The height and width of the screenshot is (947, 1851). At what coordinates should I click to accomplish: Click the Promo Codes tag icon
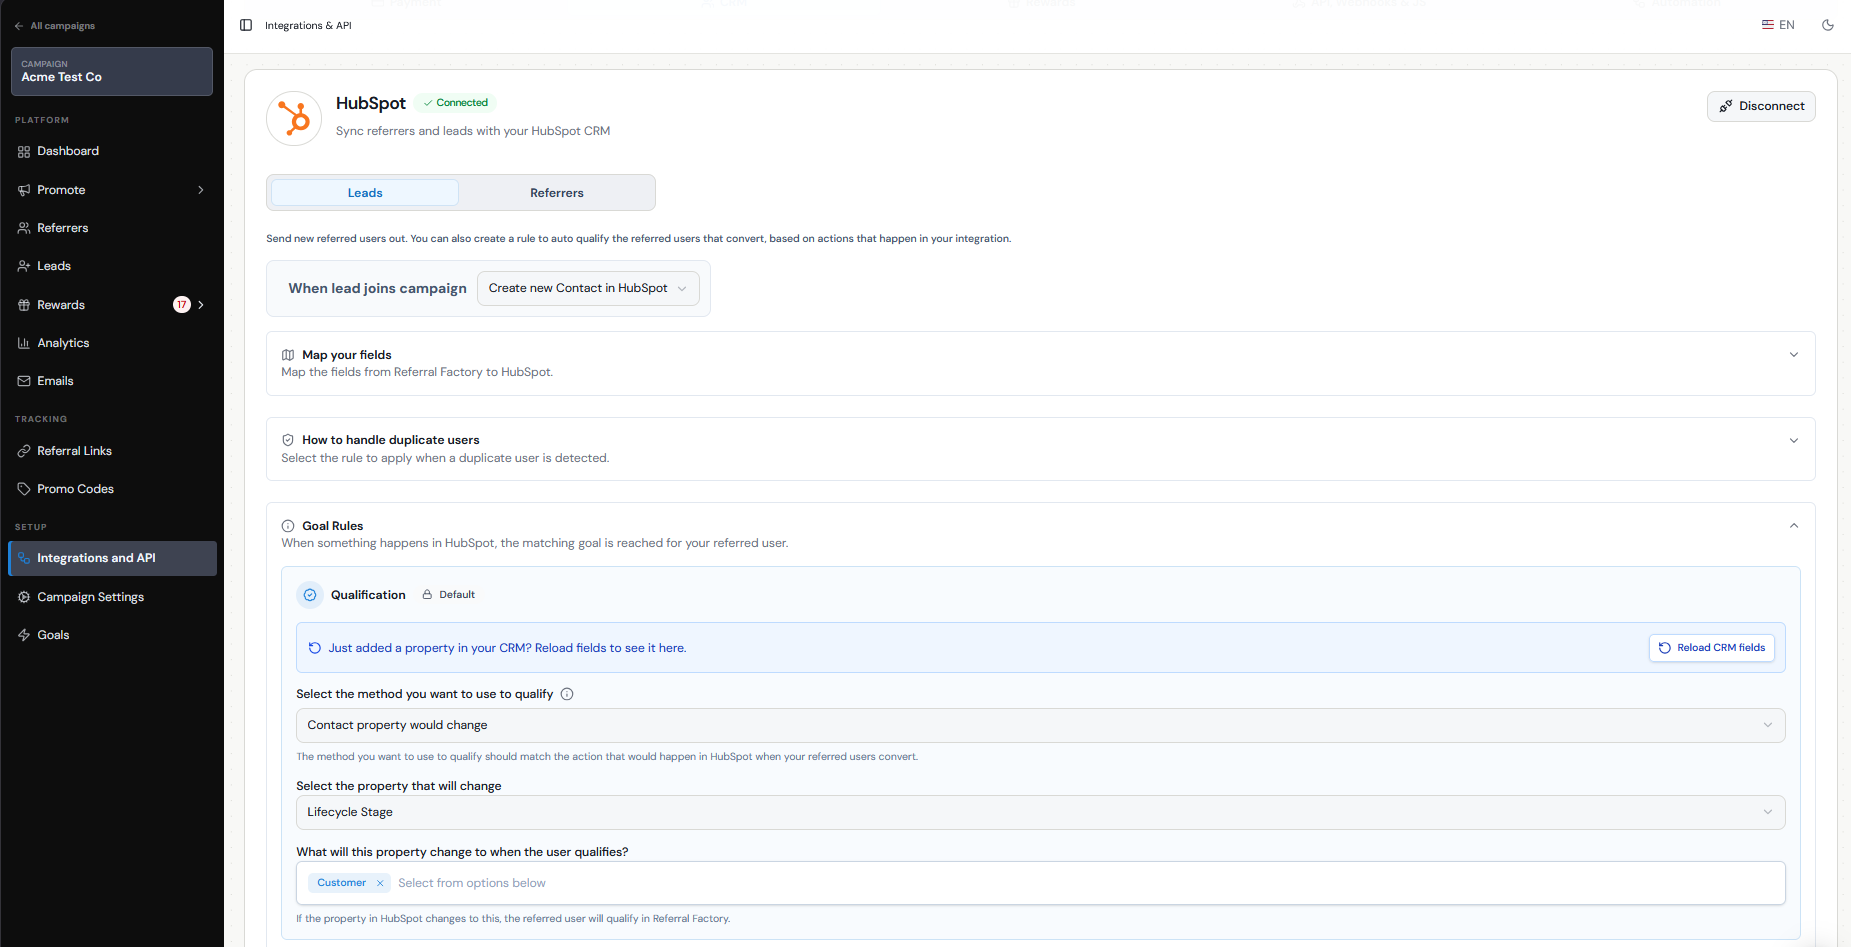point(24,489)
